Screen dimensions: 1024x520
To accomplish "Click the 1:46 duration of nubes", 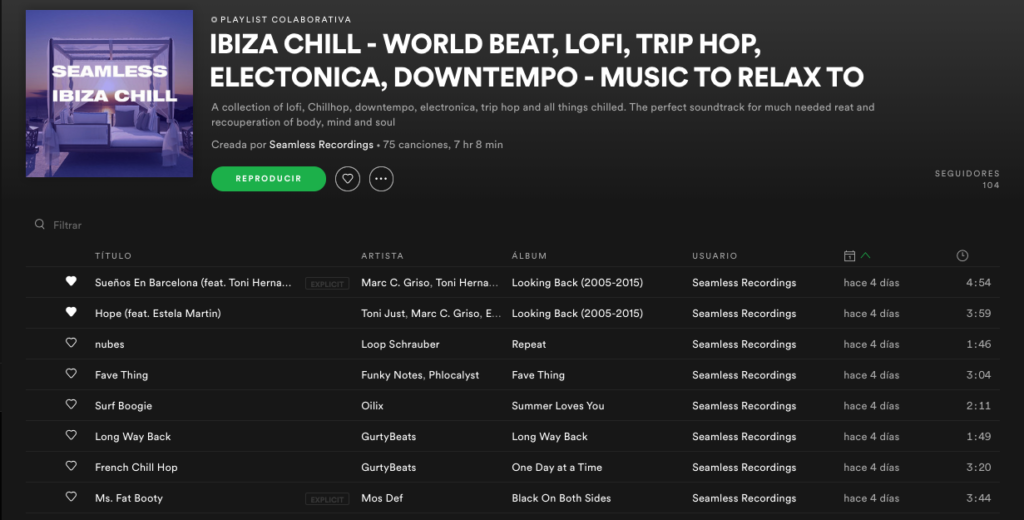I will (978, 344).
